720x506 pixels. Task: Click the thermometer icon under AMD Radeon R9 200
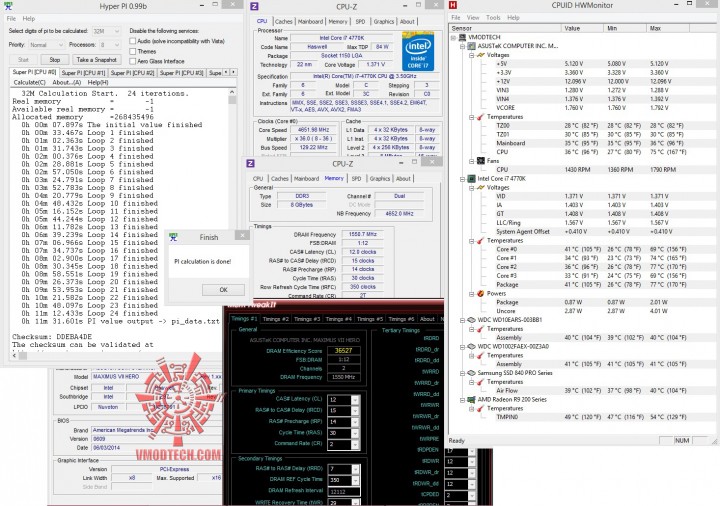[x=481, y=408]
